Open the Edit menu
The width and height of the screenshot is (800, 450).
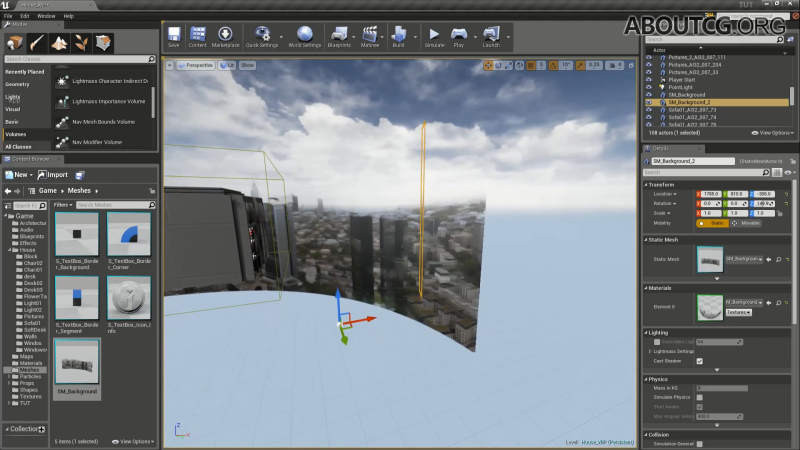24,16
